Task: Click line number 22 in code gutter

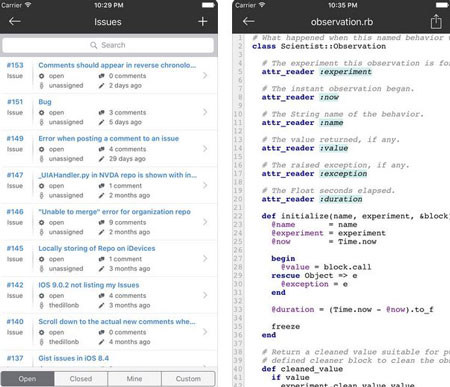Action: coord(238,216)
